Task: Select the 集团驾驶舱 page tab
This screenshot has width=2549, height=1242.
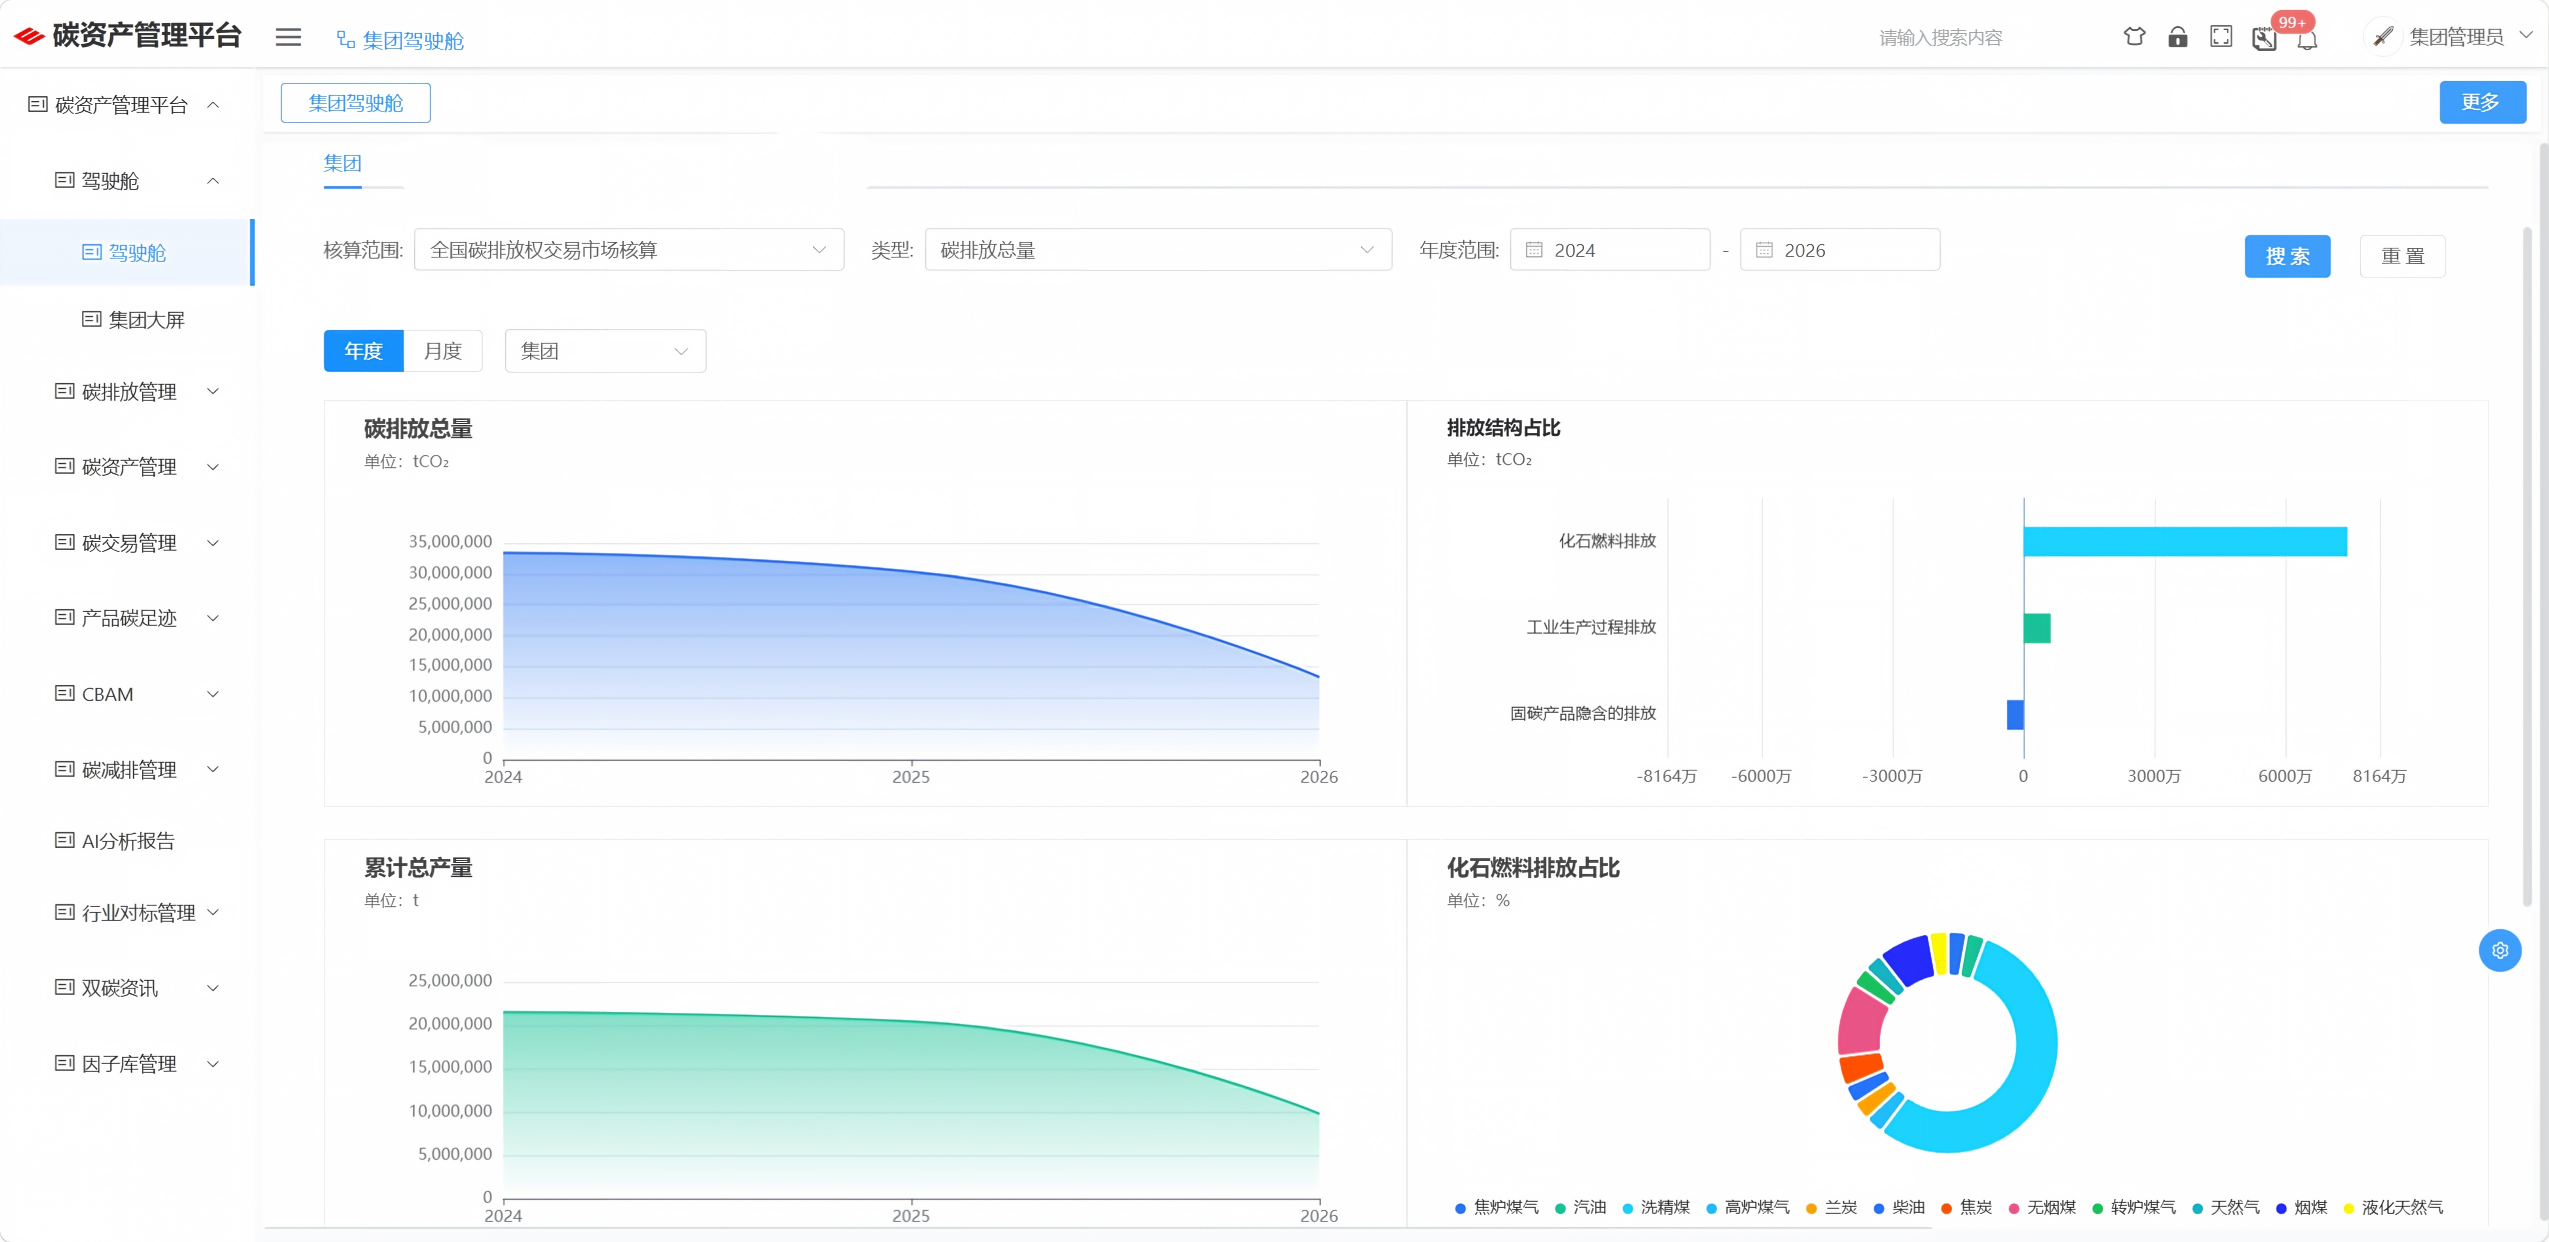Action: [356, 103]
